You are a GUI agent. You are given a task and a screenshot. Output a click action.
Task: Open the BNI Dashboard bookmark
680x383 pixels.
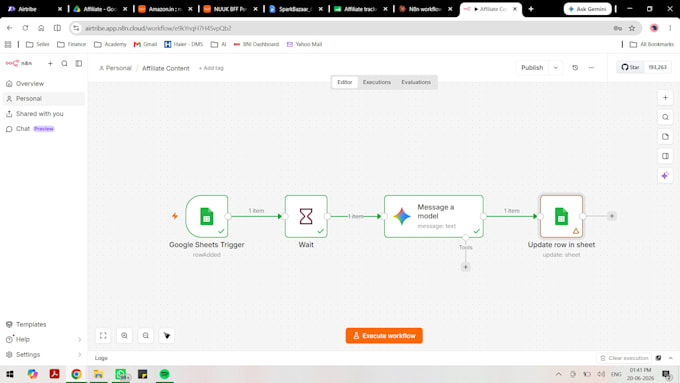256,44
